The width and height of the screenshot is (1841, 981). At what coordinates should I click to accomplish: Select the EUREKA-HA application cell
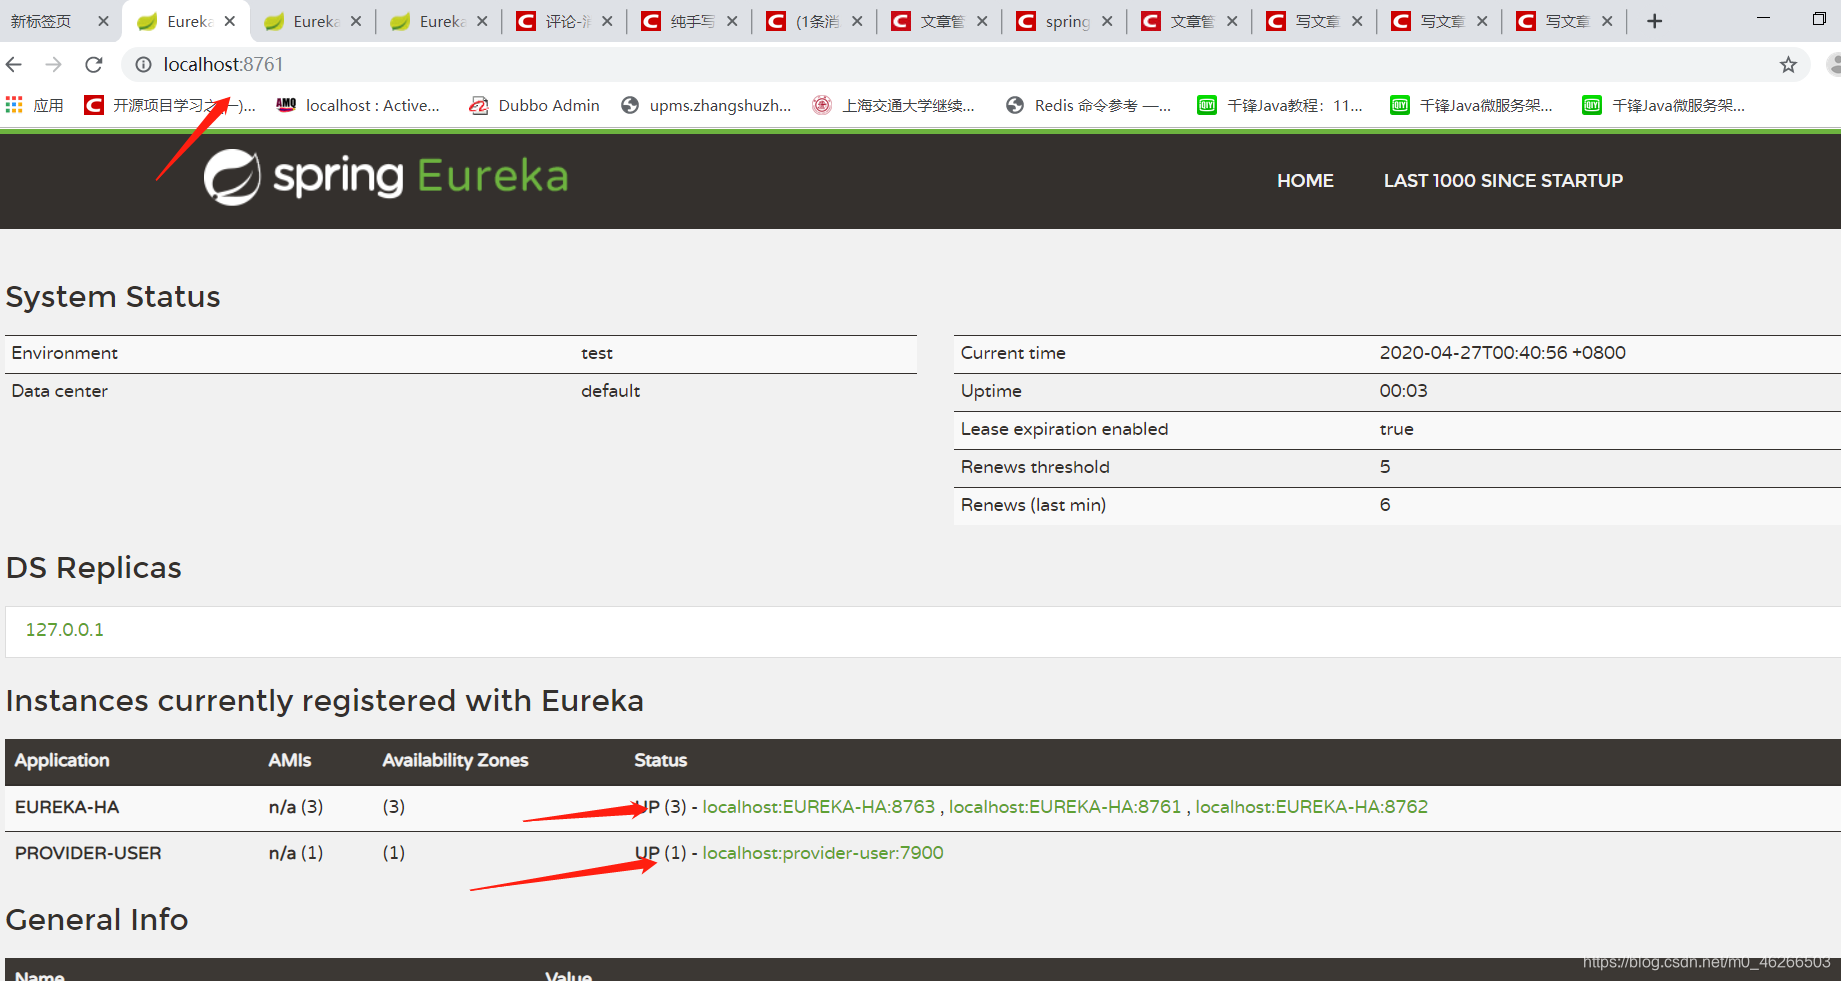coord(67,807)
